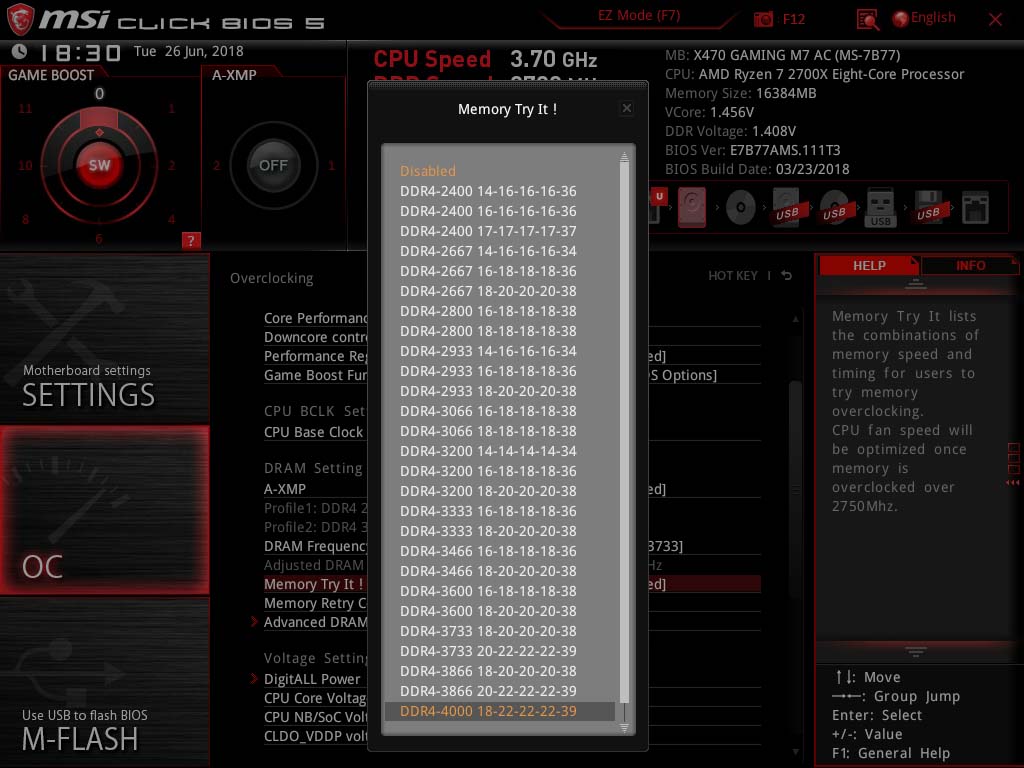
Task: Open the M-FLASH BIOS flashing section
Action: click(104, 682)
